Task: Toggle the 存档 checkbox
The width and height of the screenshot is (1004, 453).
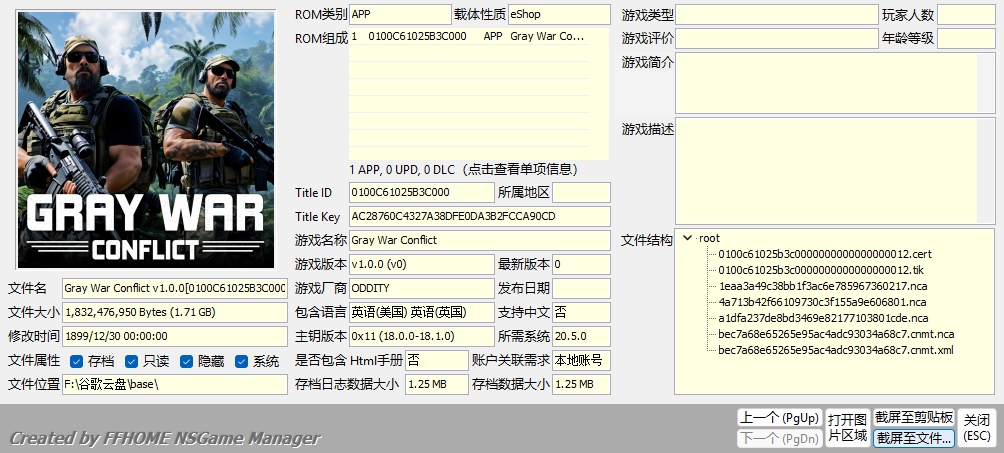Action: click(x=76, y=361)
